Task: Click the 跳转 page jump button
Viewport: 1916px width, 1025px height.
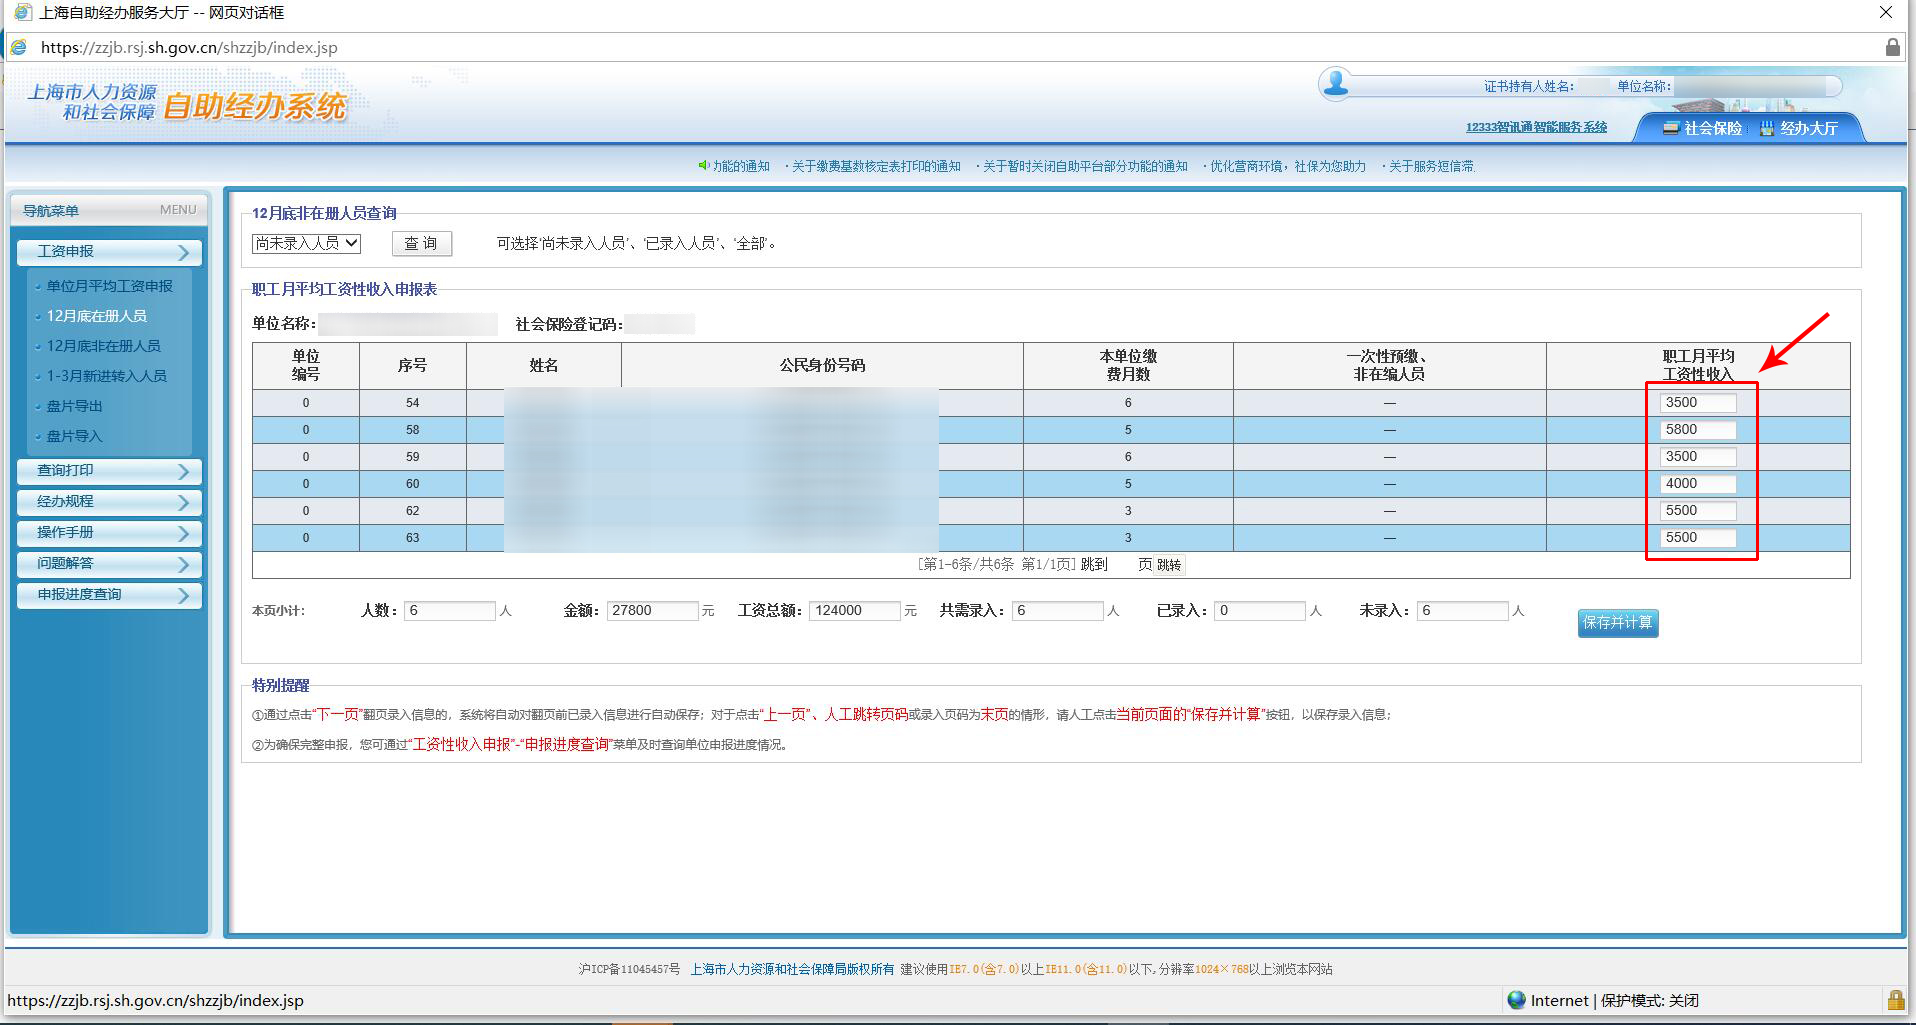Action: tap(1169, 565)
